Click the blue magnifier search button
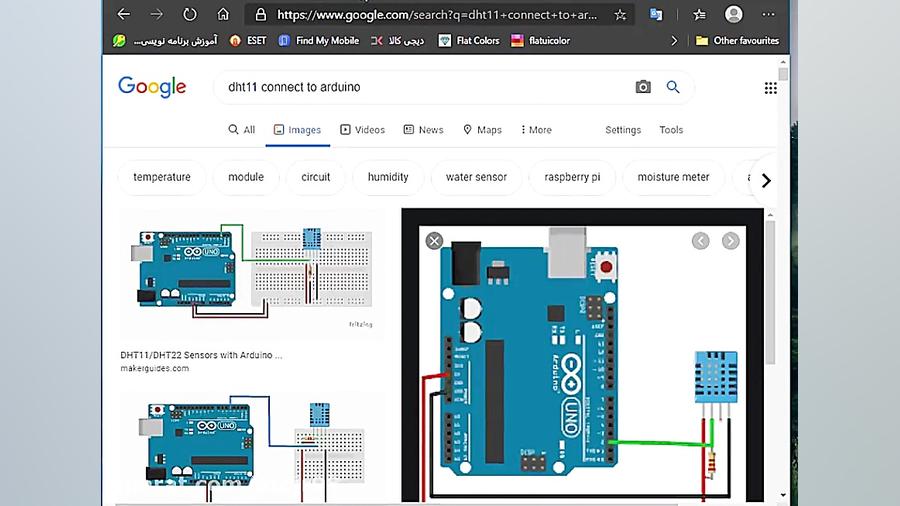Screen dimensions: 900x506 [x=673, y=87]
